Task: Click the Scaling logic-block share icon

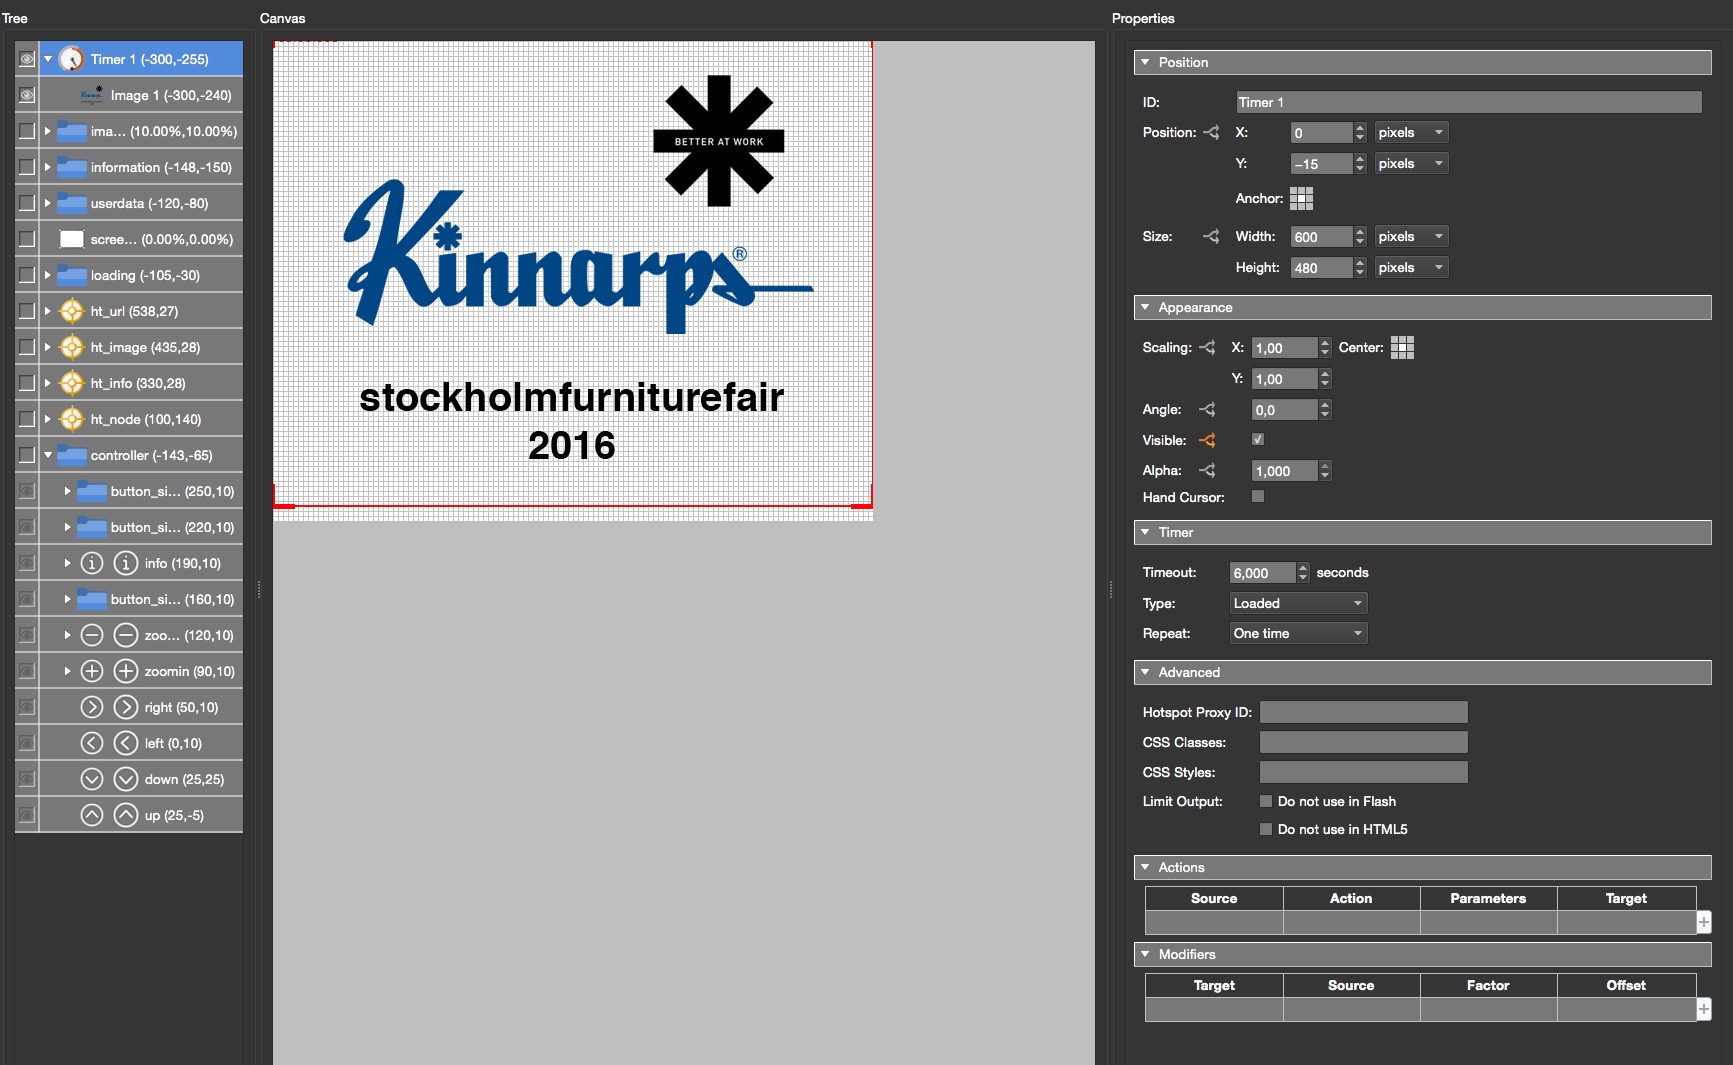Action: pos(1207,347)
